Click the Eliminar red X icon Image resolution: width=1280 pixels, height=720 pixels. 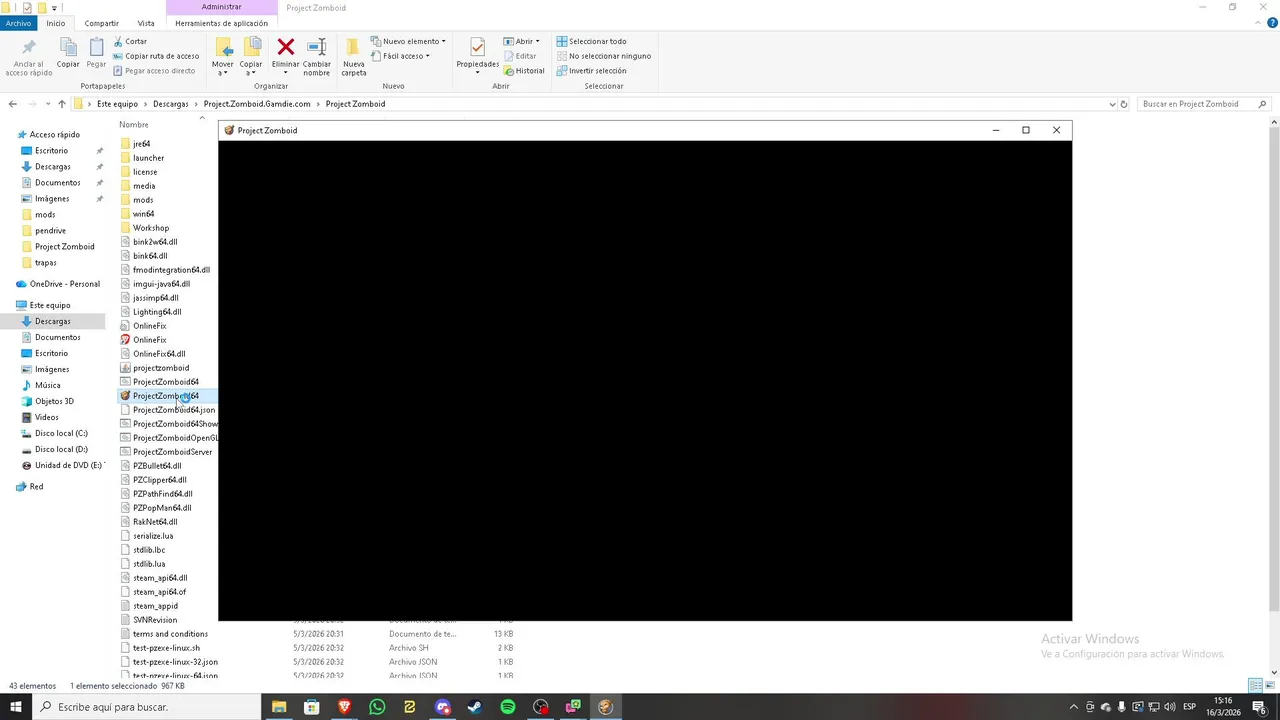(x=286, y=46)
